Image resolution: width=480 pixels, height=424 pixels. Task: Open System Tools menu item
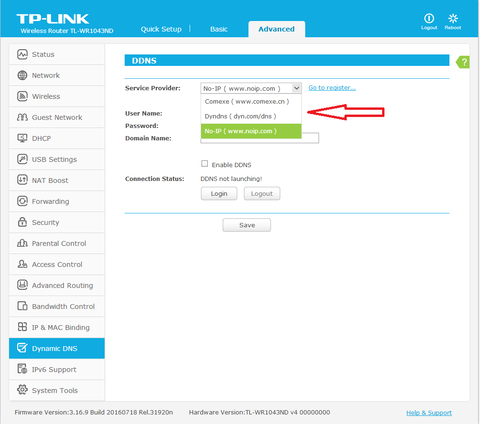click(57, 390)
